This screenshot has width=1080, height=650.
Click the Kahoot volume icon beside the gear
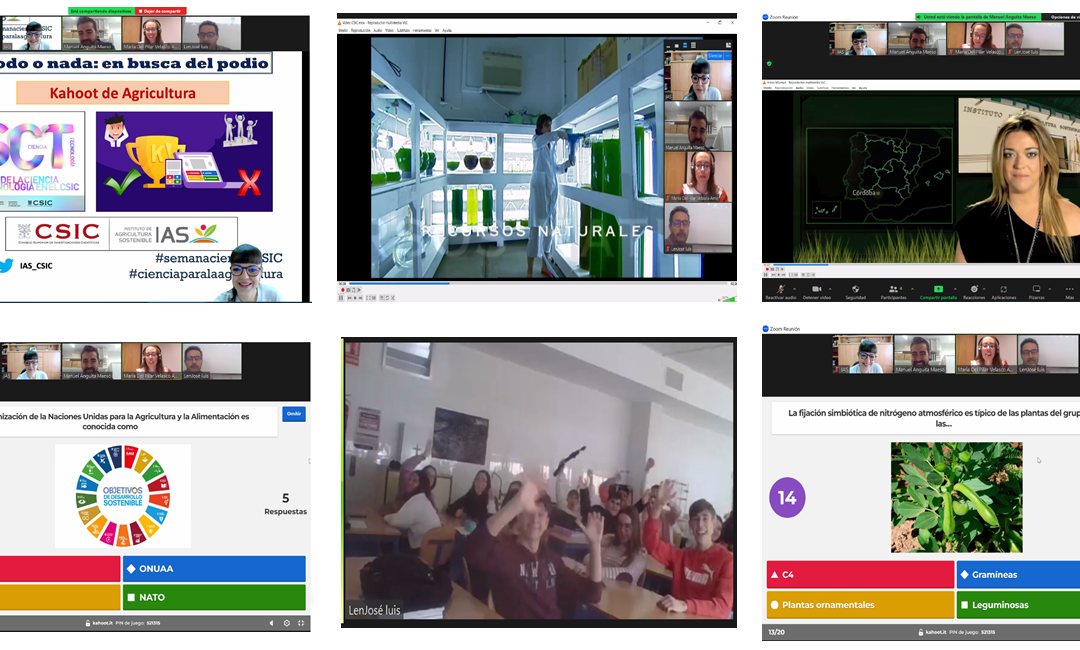[x=271, y=623]
